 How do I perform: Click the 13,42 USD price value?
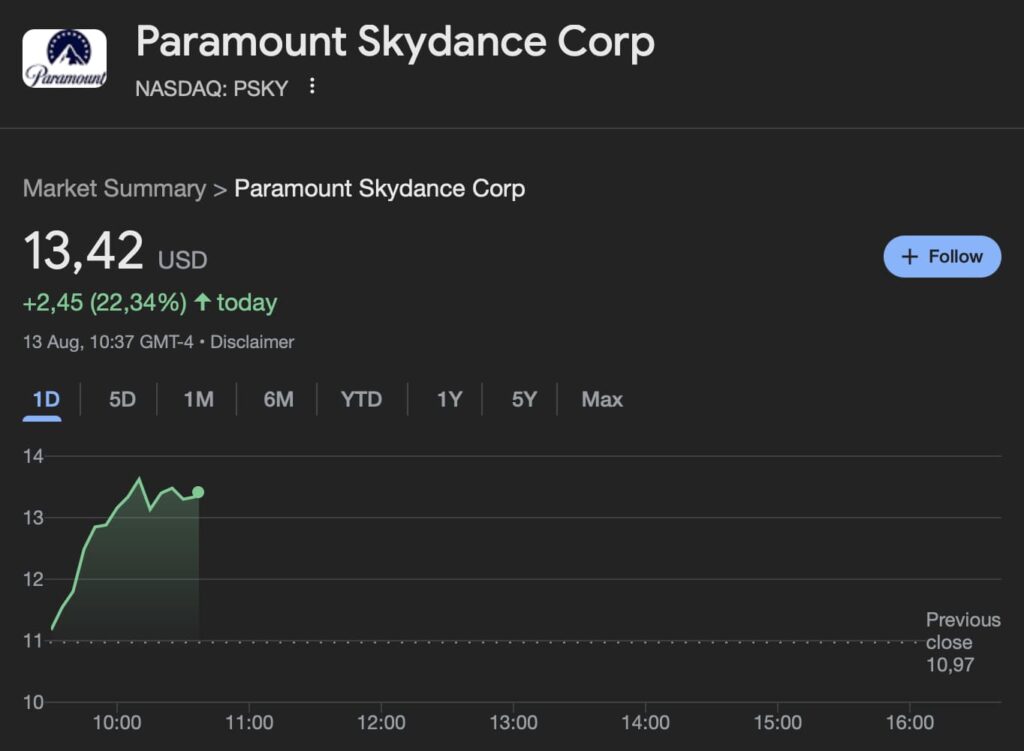[84, 251]
